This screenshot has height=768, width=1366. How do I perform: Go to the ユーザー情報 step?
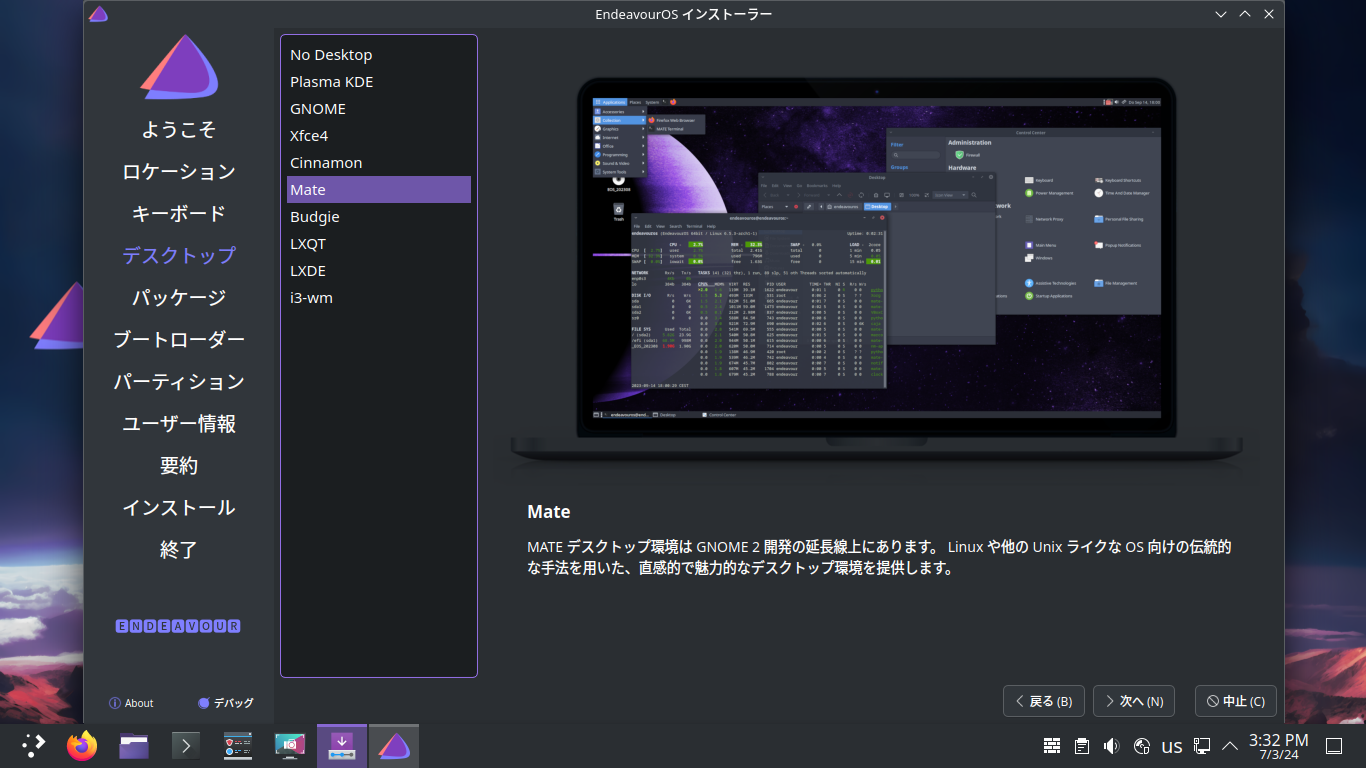coord(179,424)
